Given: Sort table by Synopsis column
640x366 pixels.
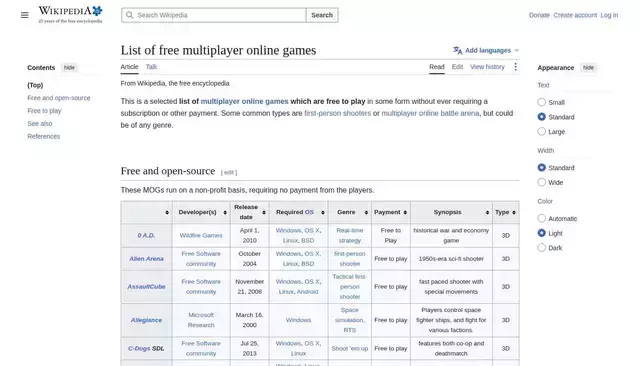Looking at the screenshot, I should [x=487, y=213].
